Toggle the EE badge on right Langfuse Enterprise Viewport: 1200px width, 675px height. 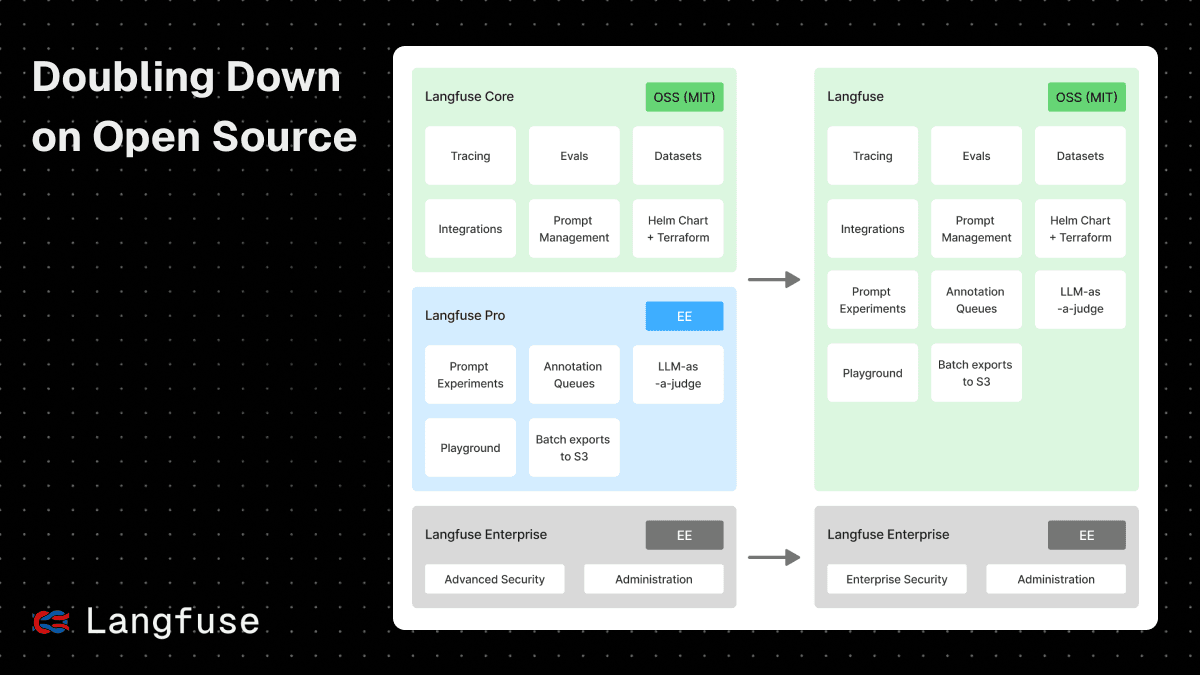pyautogui.click(x=1087, y=535)
